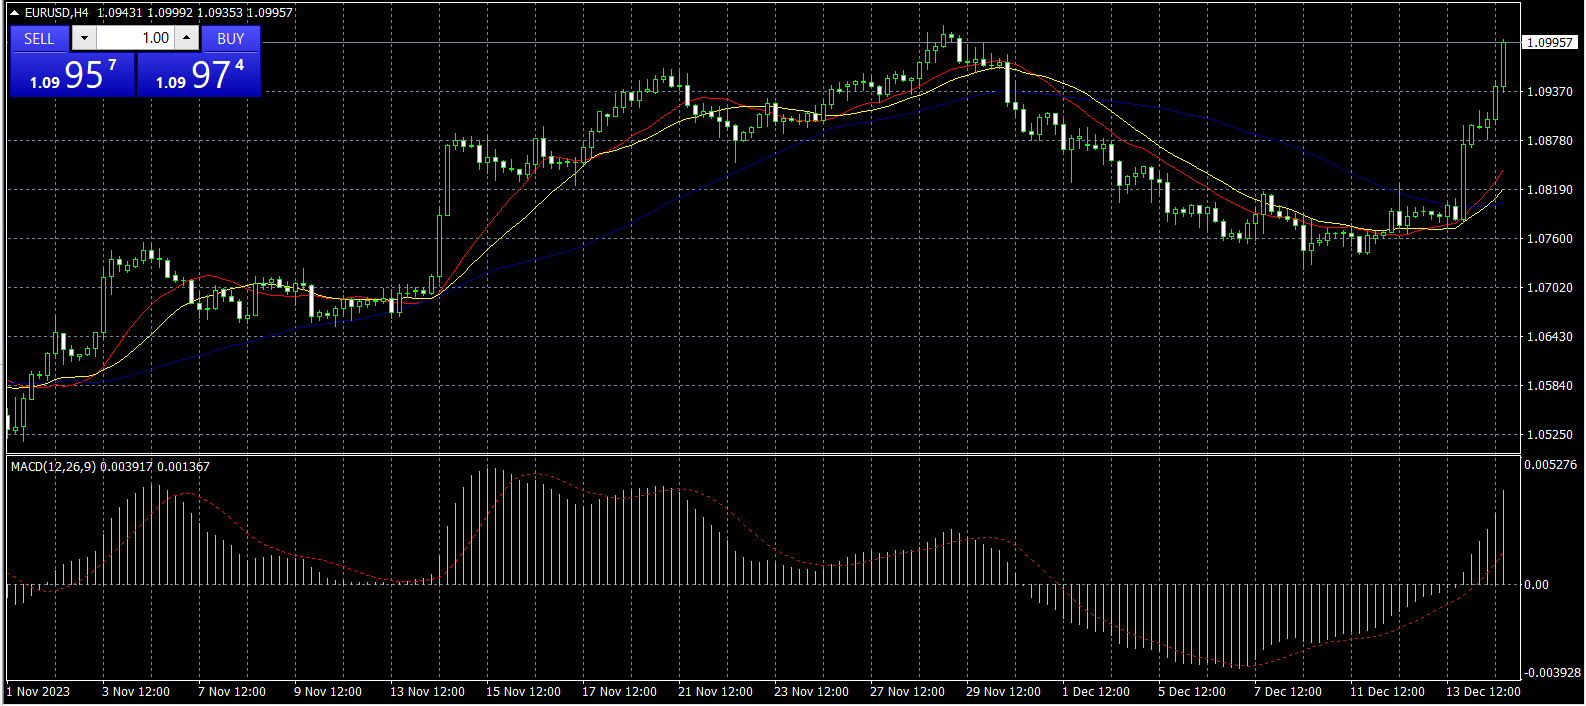Click the 1.00 volume input field
The image size is (1586, 706).
coord(135,38)
